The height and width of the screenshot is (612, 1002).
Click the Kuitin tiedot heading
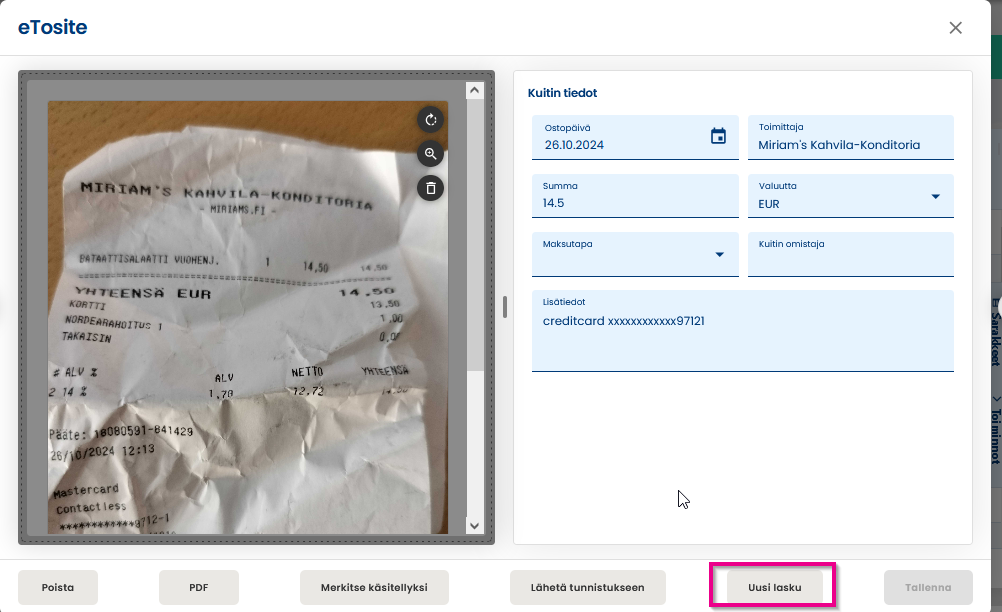tap(562, 93)
